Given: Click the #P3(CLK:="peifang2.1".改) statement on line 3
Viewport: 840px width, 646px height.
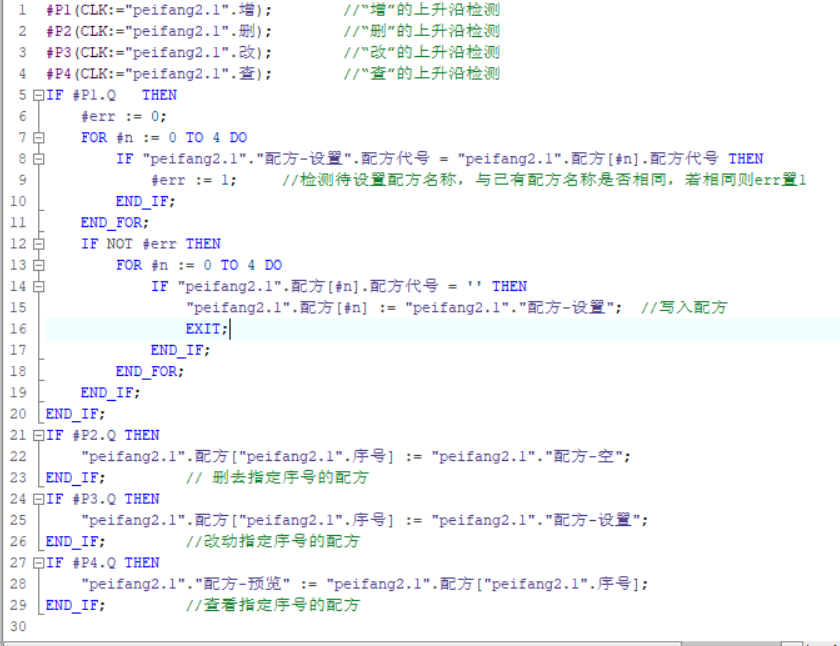Looking at the screenshot, I should coord(159,52).
